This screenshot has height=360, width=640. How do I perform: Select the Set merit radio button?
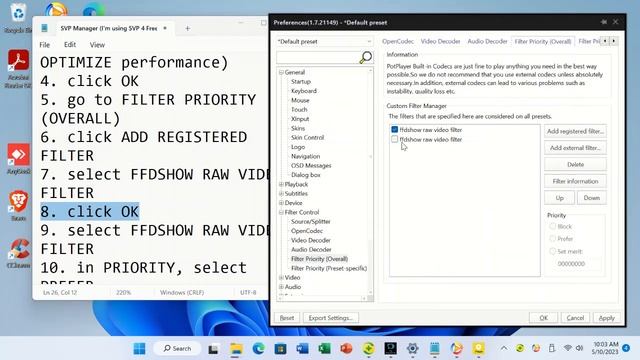pos(552,251)
